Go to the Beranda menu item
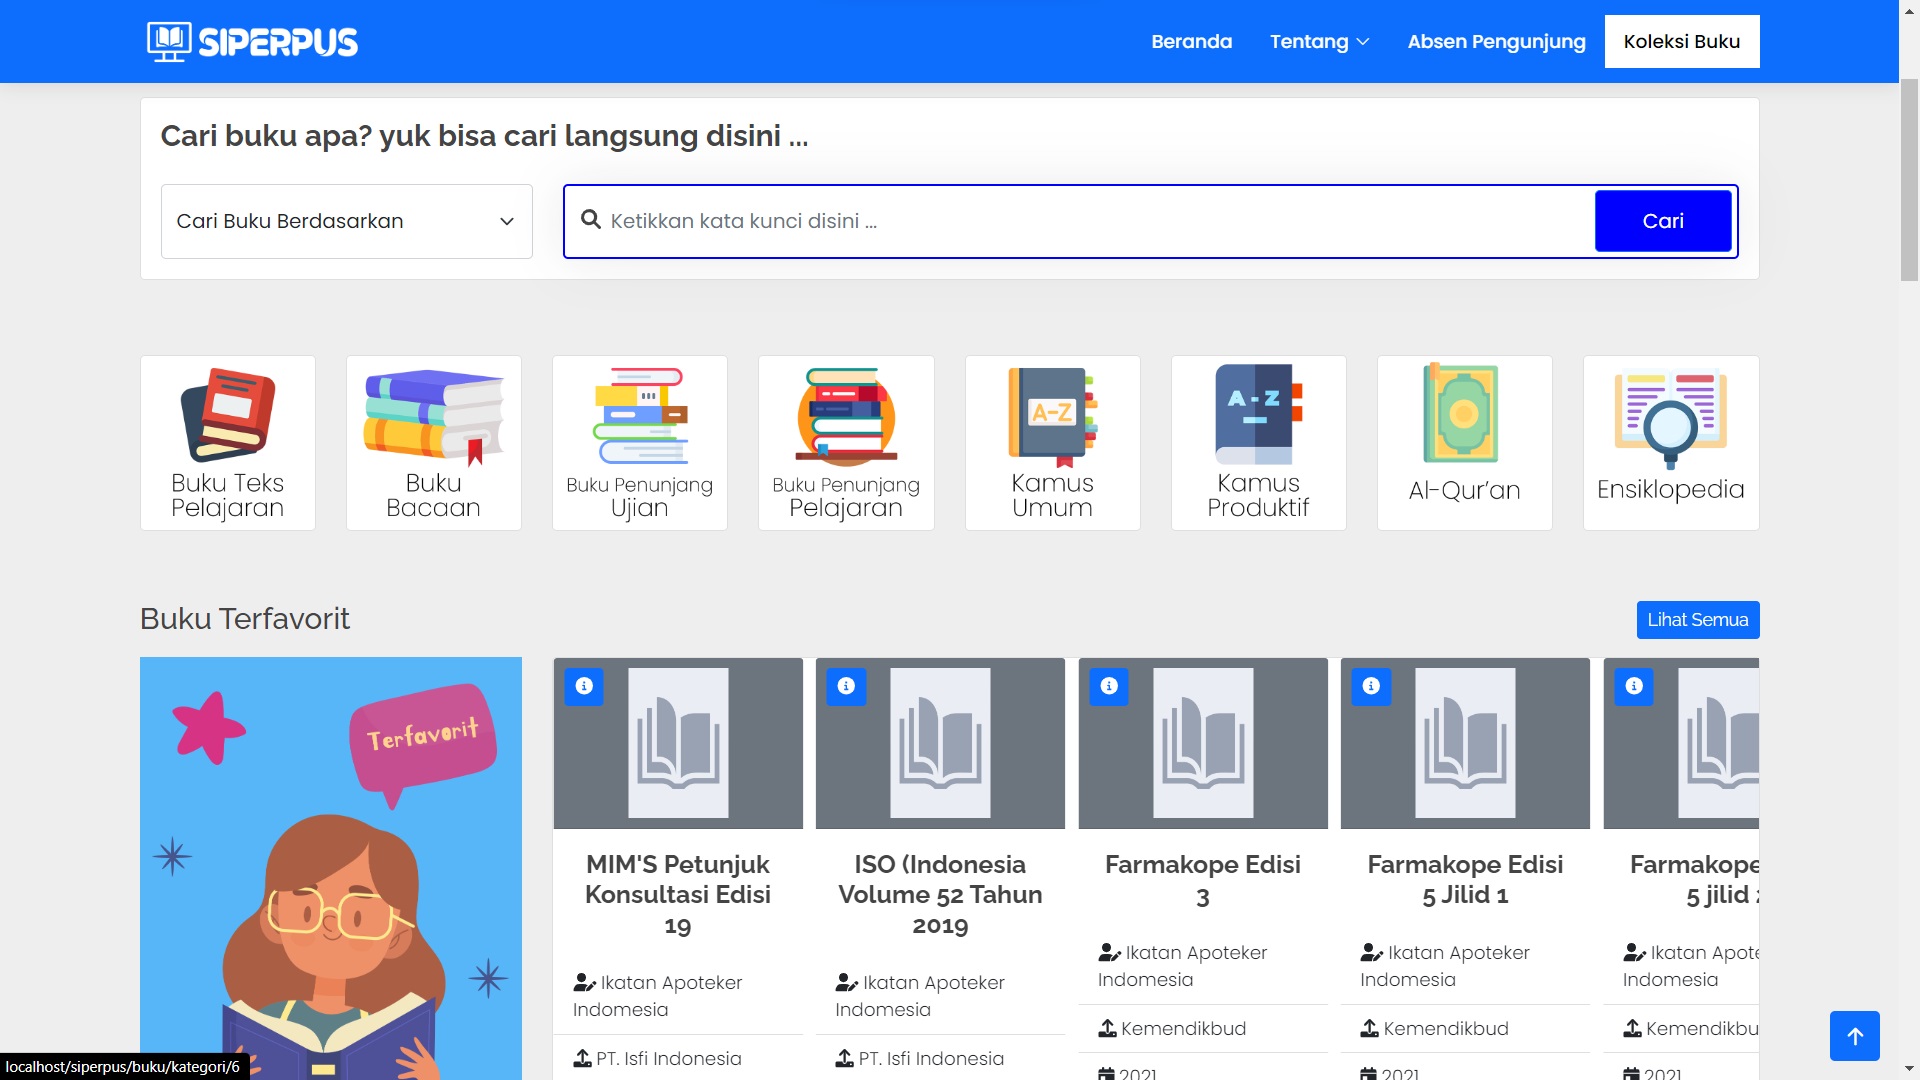The height and width of the screenshot is (1080, 1920). tap(1191, 42)
